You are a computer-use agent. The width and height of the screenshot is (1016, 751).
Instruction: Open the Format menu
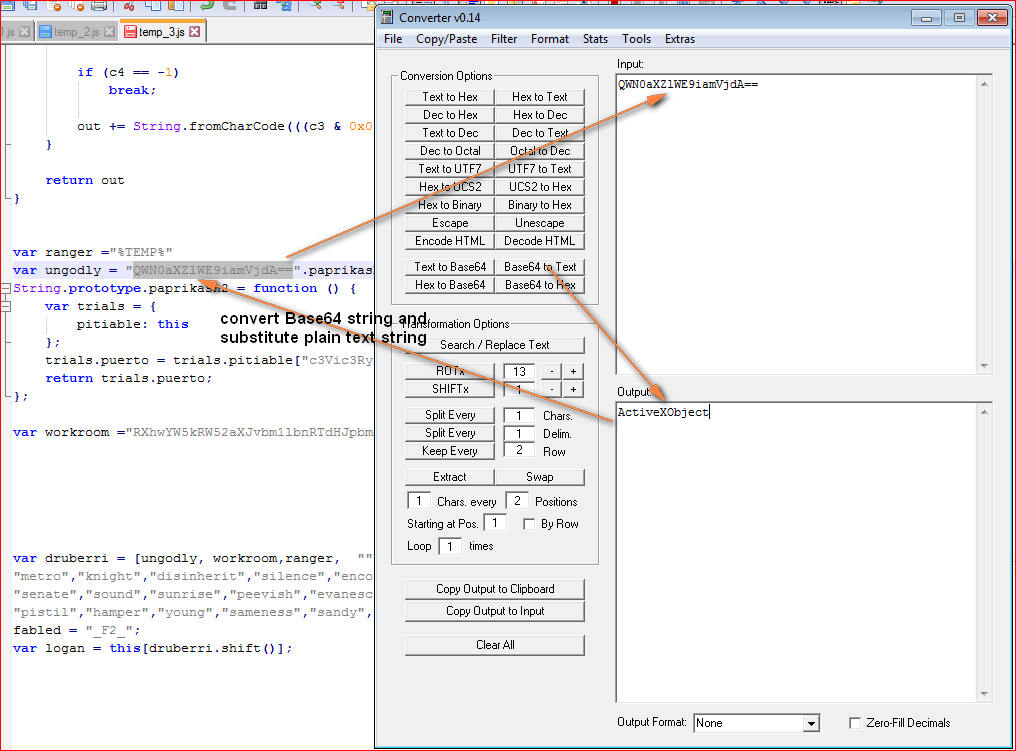click(x=550, y=39)
